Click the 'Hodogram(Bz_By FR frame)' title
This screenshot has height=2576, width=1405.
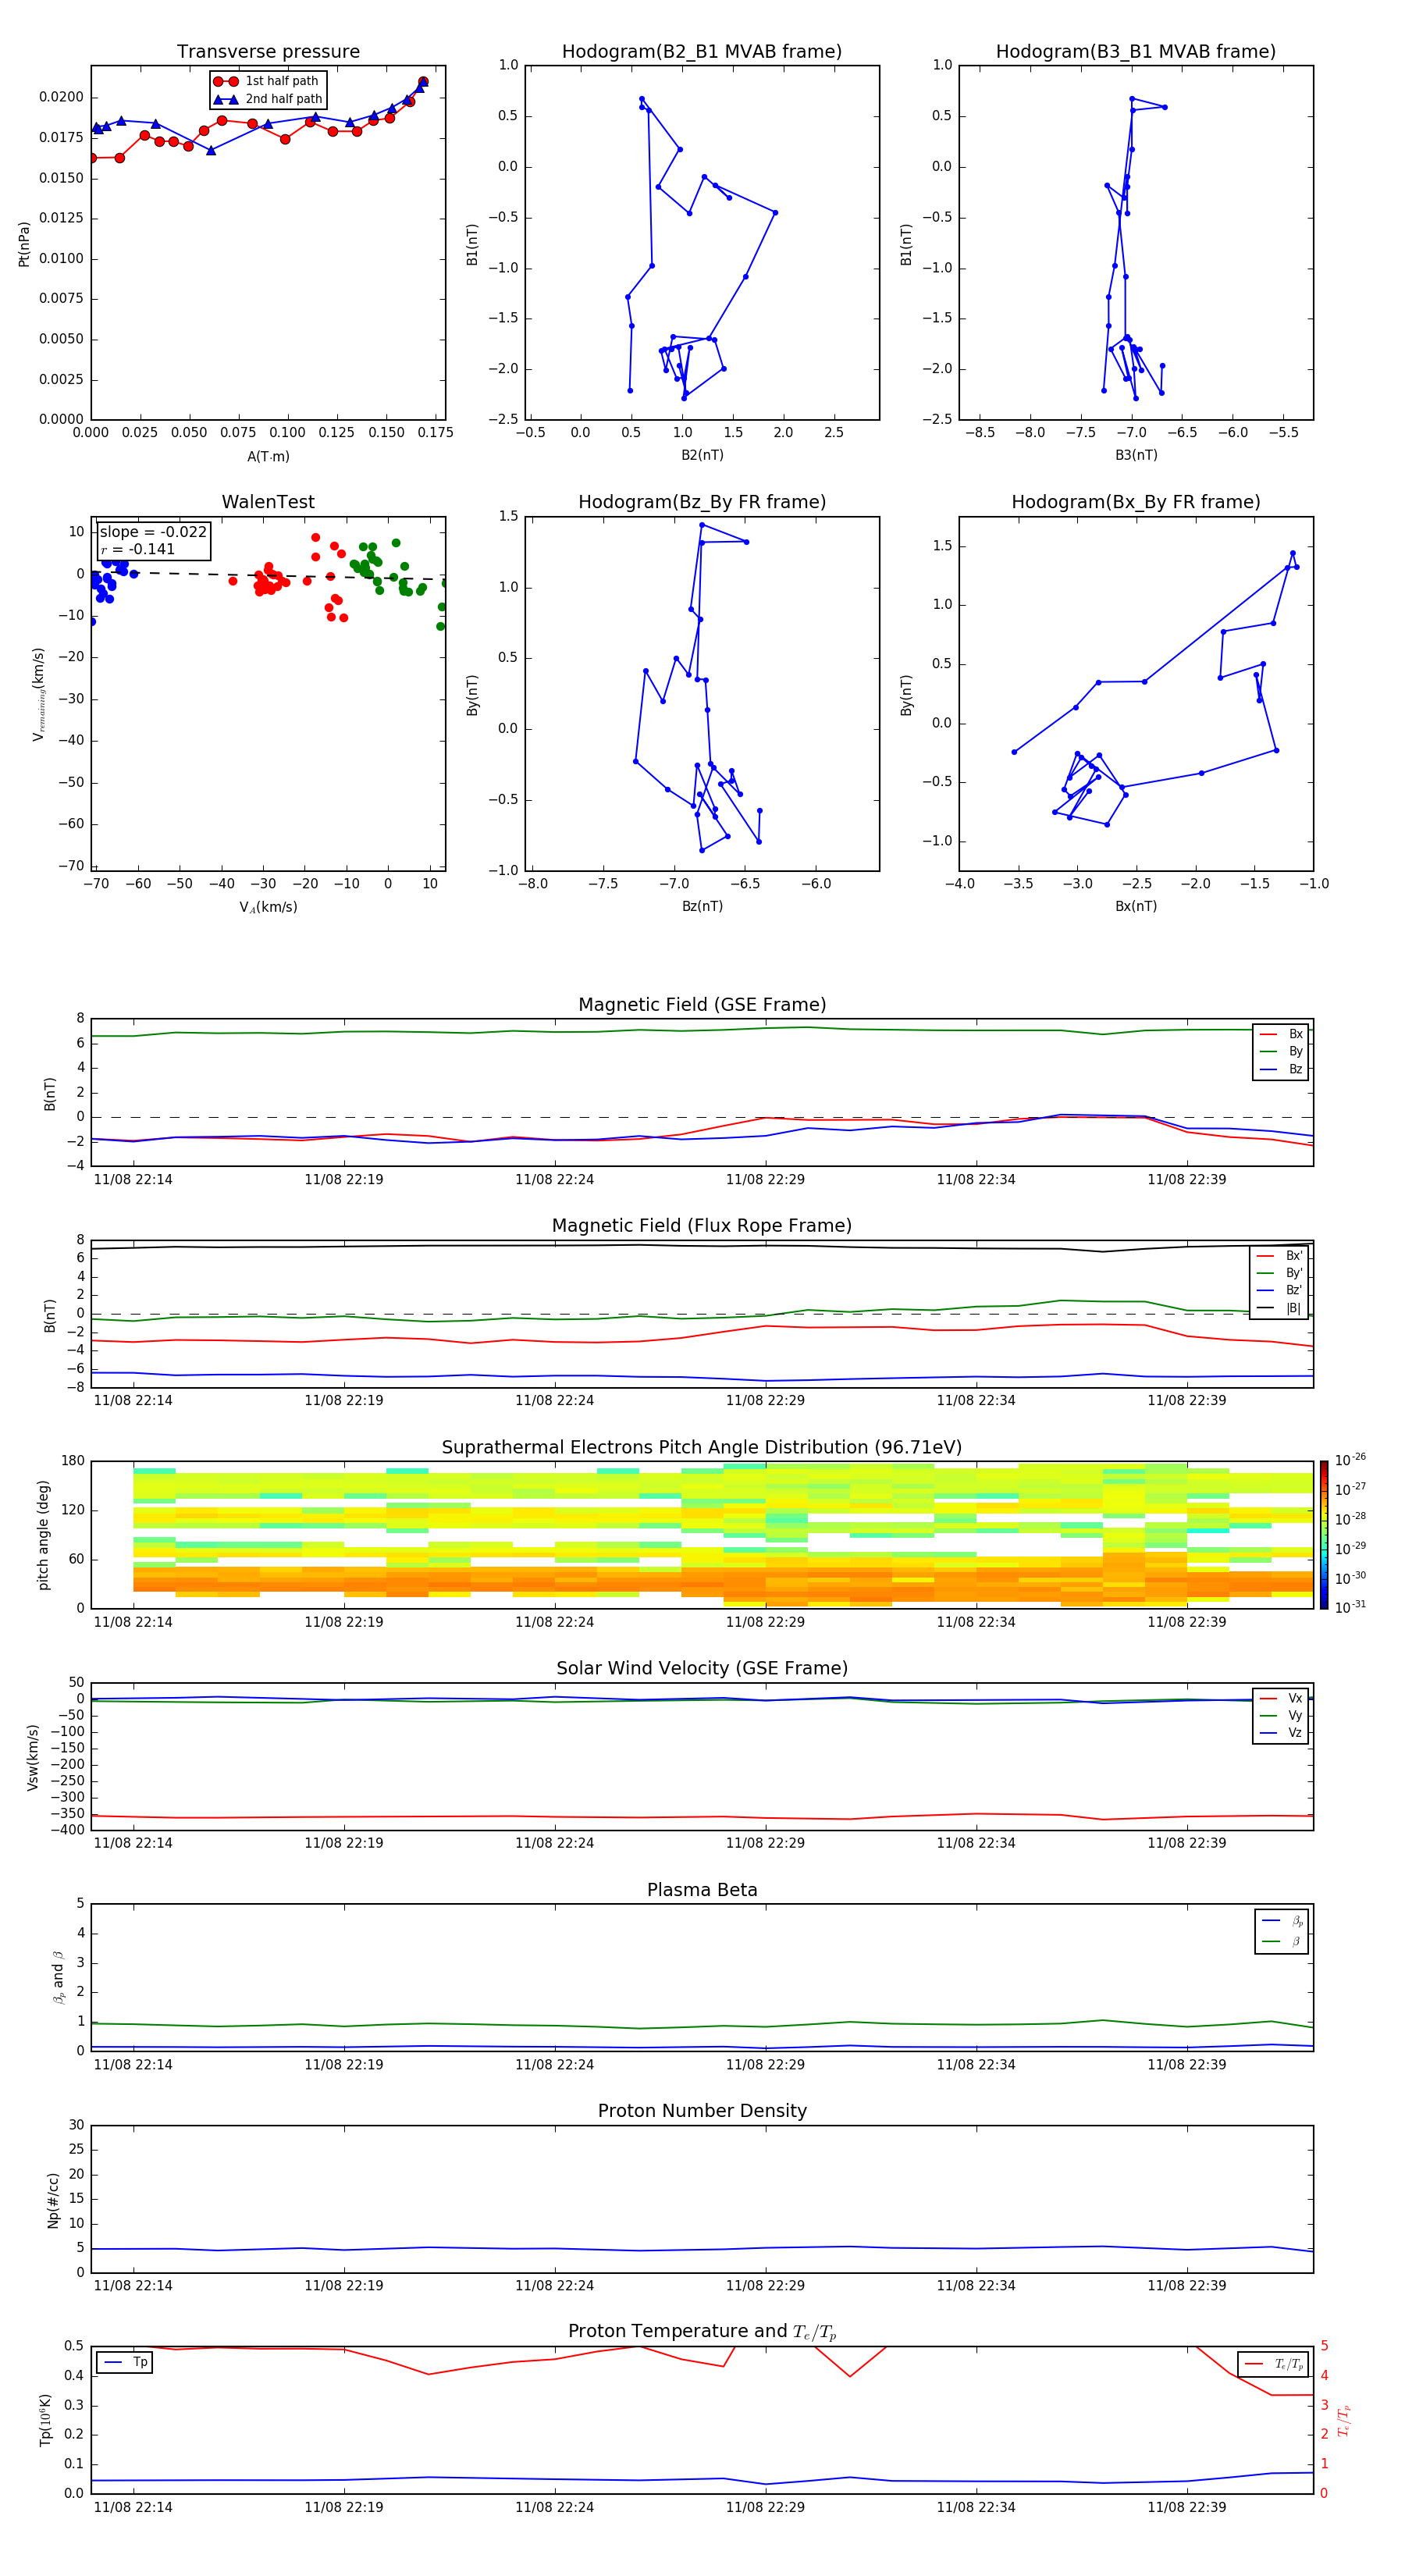click(x=702, y=502)
